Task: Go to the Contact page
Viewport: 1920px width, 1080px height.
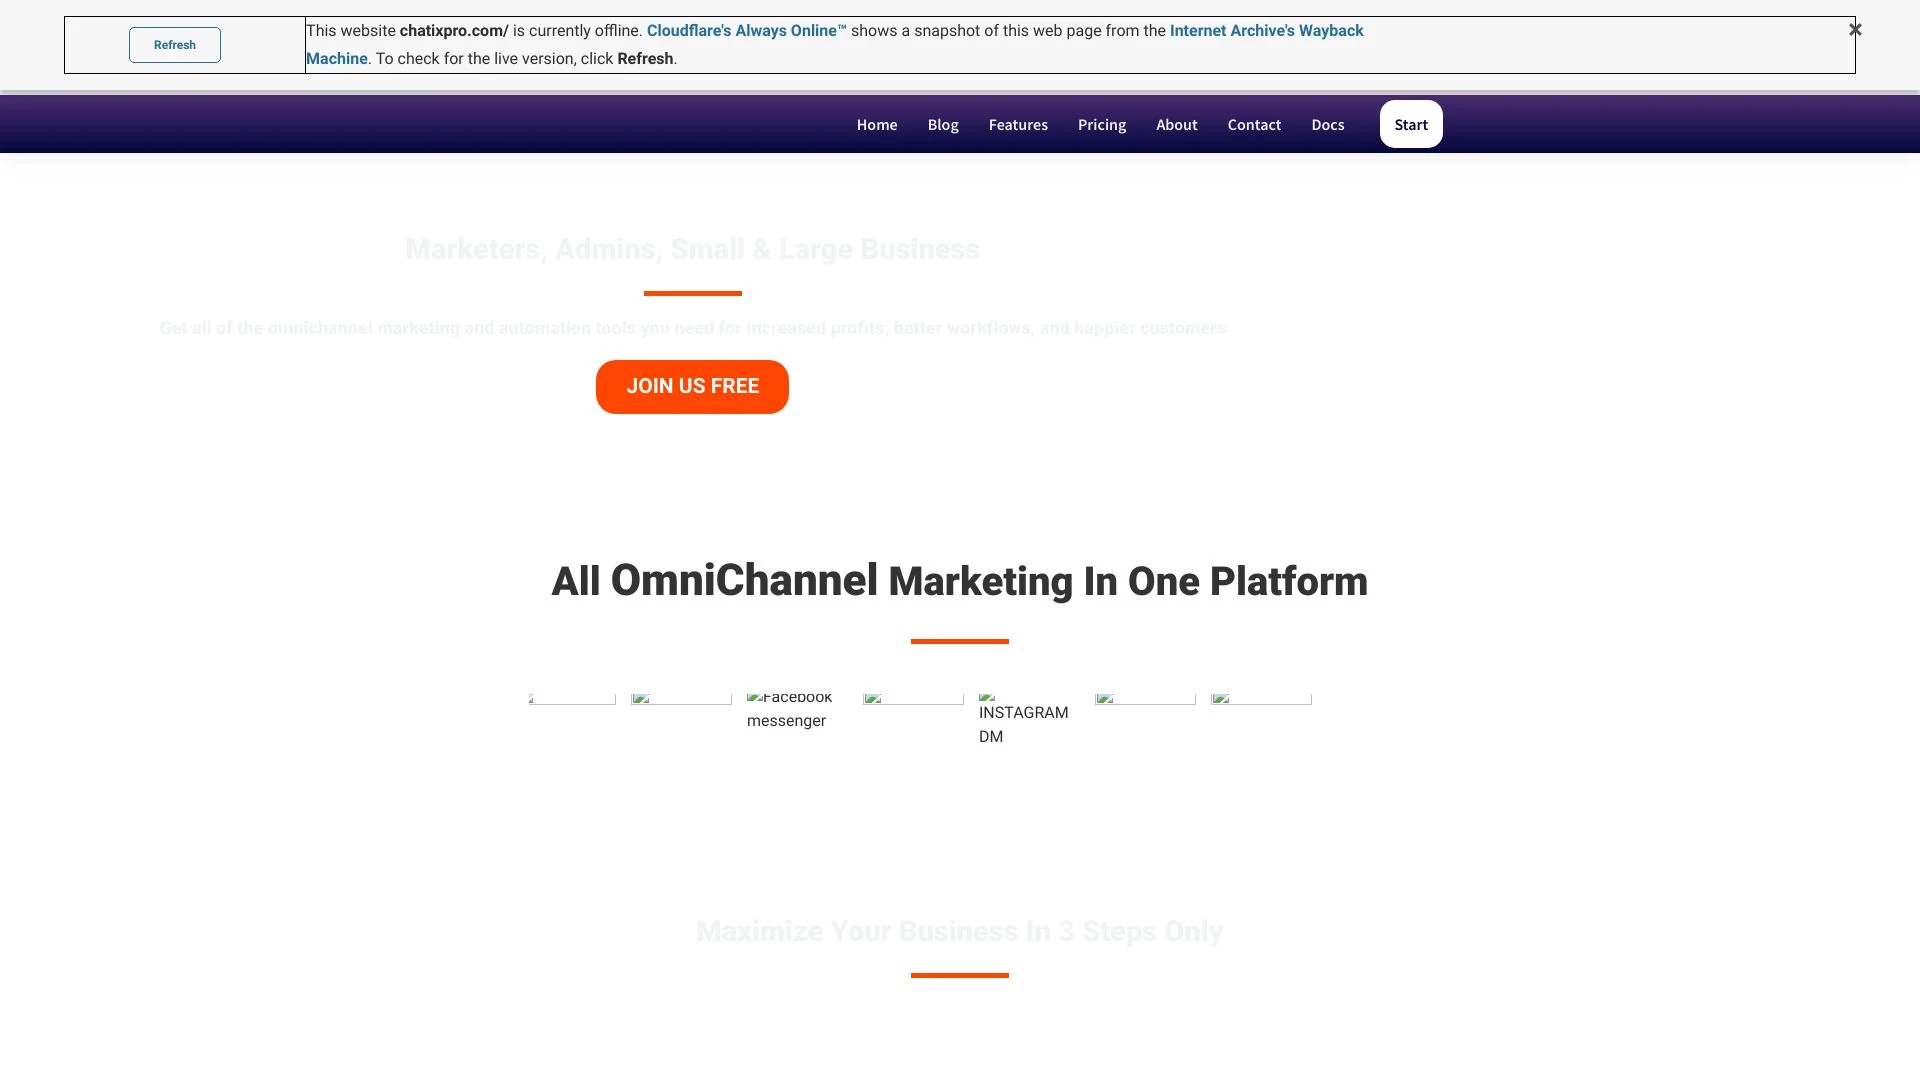Action: (1253, 124)
